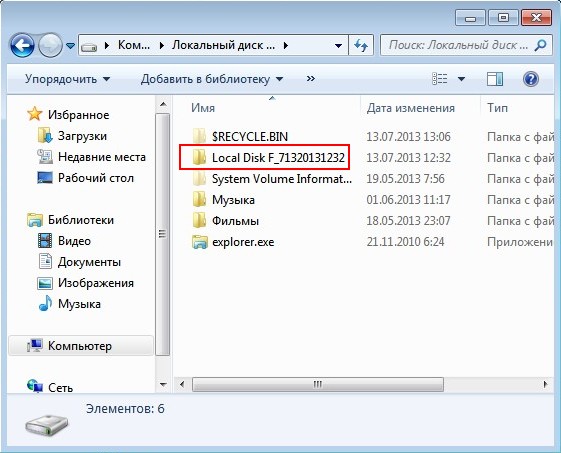Open the Упорядочить menu

(x=67, y=79)
